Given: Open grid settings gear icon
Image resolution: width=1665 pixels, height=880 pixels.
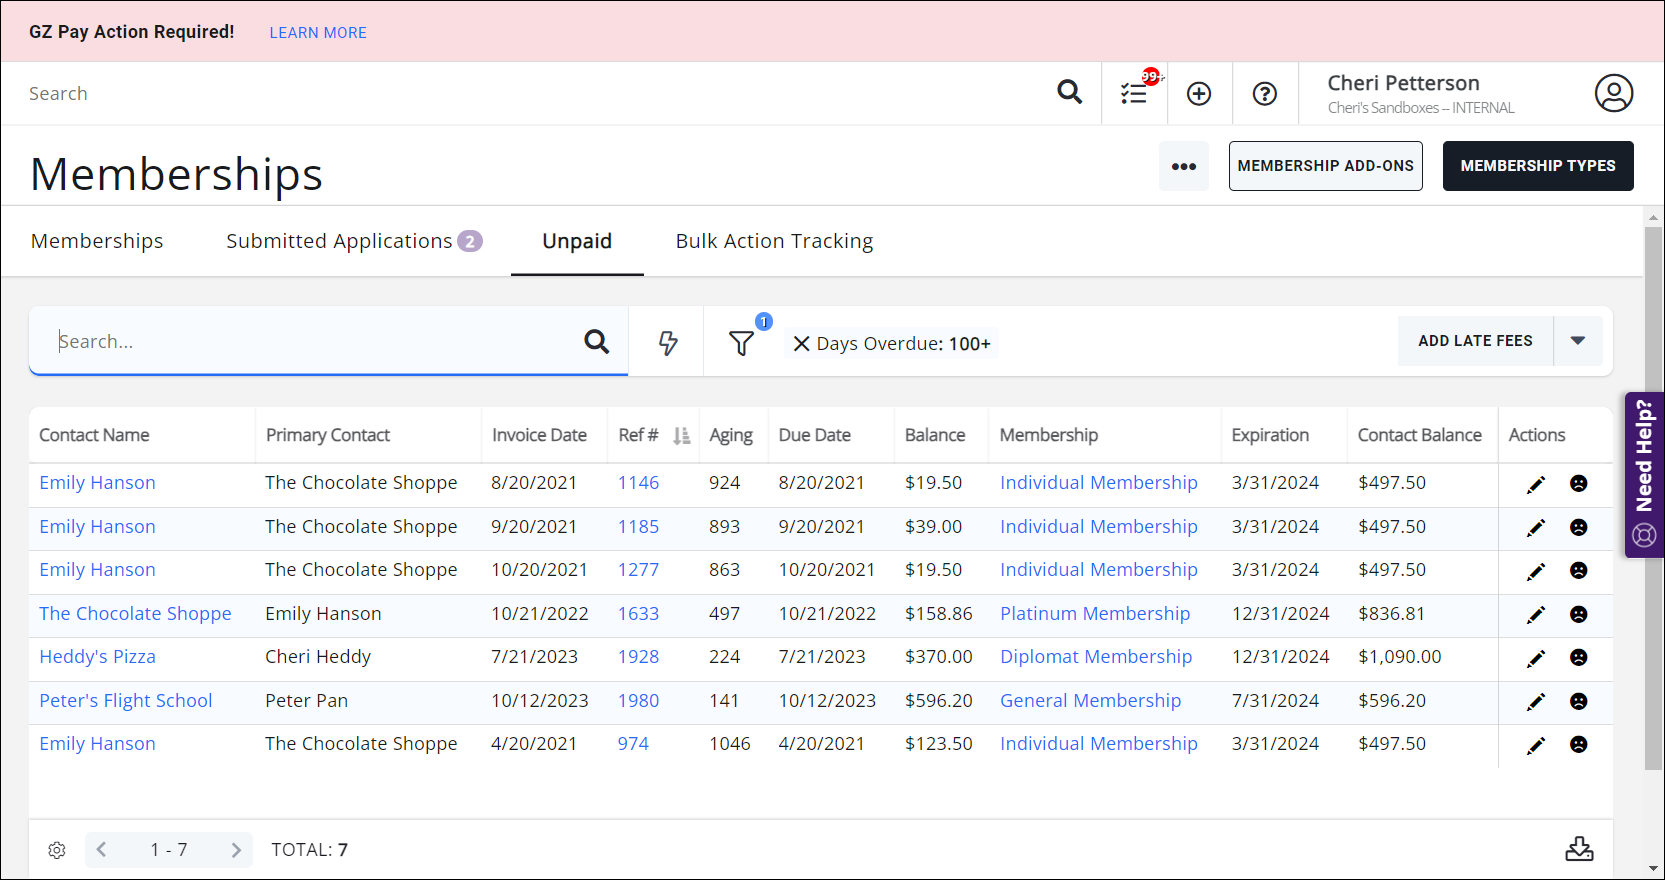Looking at the screenshot, I should click(57, 850).
